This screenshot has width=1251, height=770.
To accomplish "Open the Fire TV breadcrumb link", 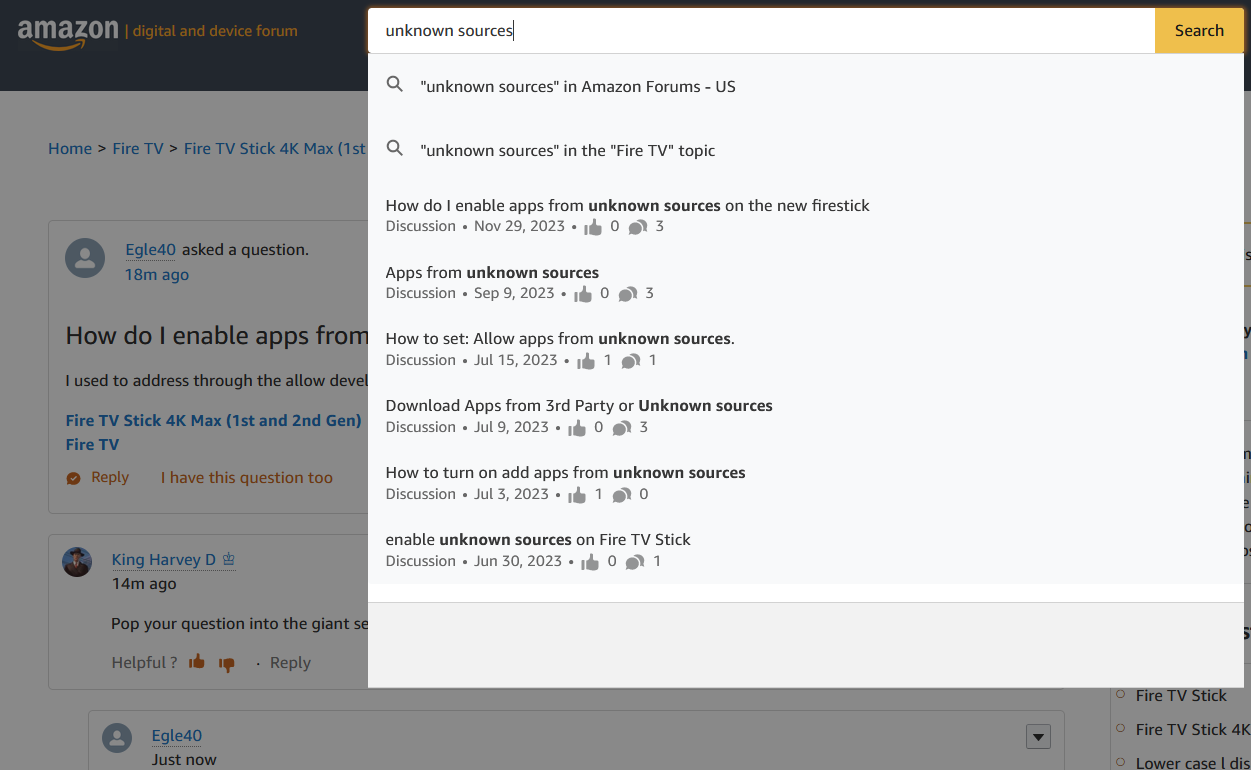I will pyautogui.click(x=138, y=148).
